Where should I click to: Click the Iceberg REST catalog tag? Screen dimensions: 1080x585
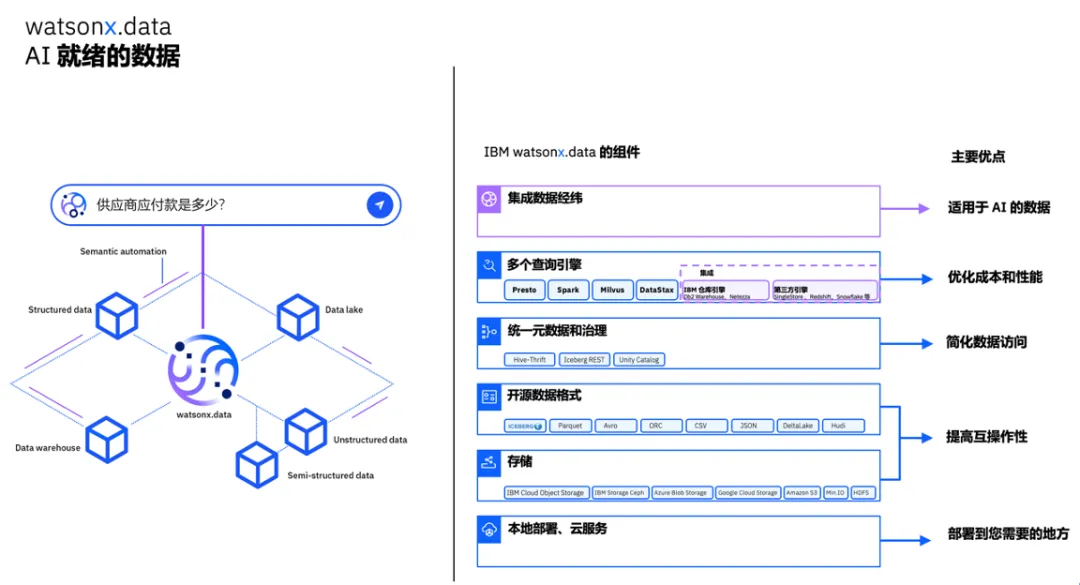click(583, 360)
